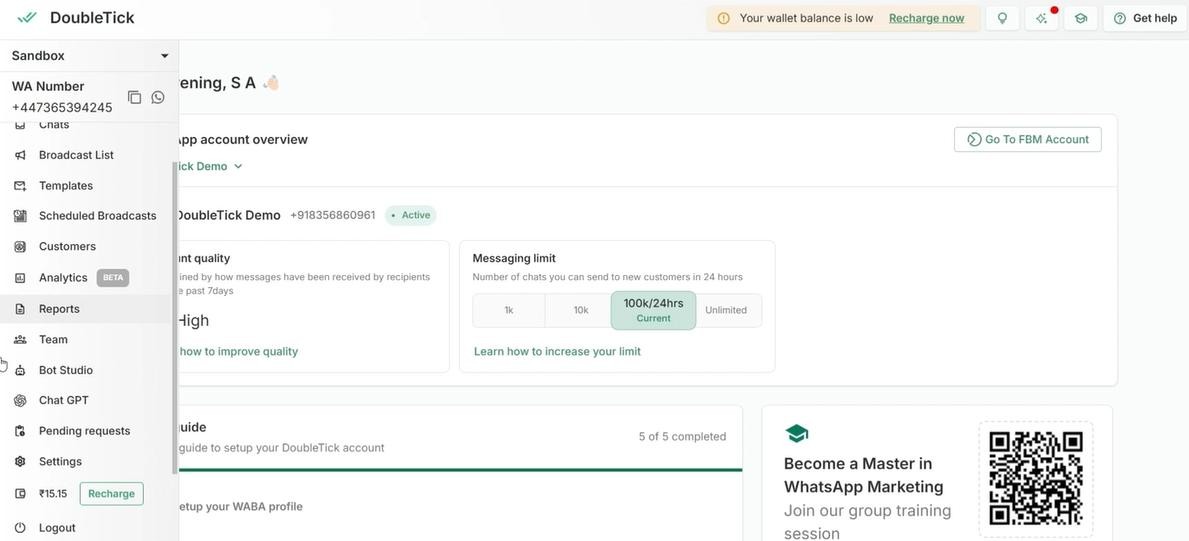Image resolution: width=1189 pixels, height=541 pixels.
Task: Open Settings from the sidebar
Action: pos(60,461)
